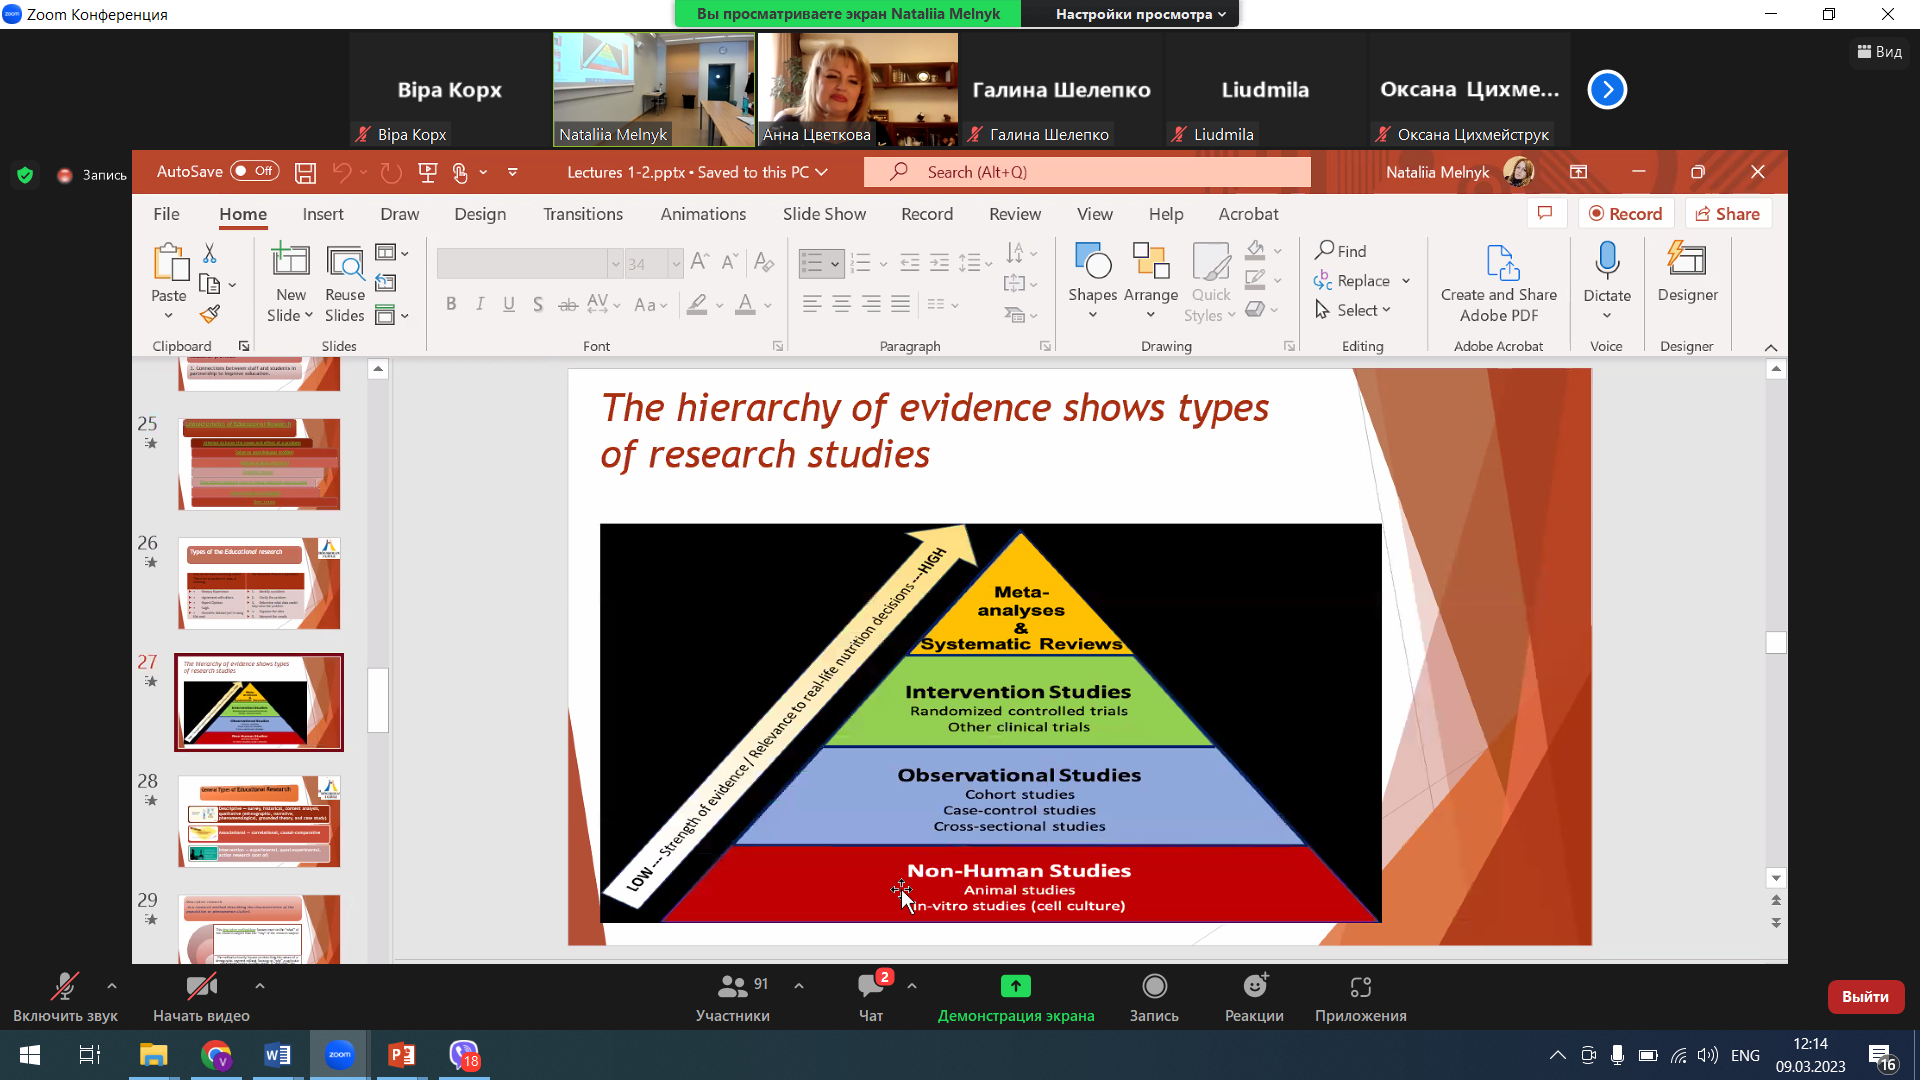Screen dimensions: 1920x1080
Task: Click the Designer icon
Action: pos(1687,260)
